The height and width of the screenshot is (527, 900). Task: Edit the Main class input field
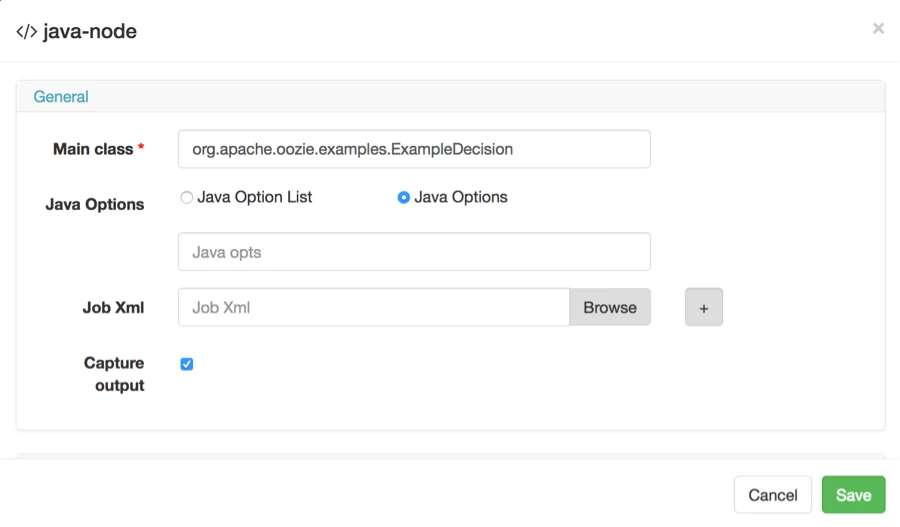pyautogui.click(x=414, y=149)
